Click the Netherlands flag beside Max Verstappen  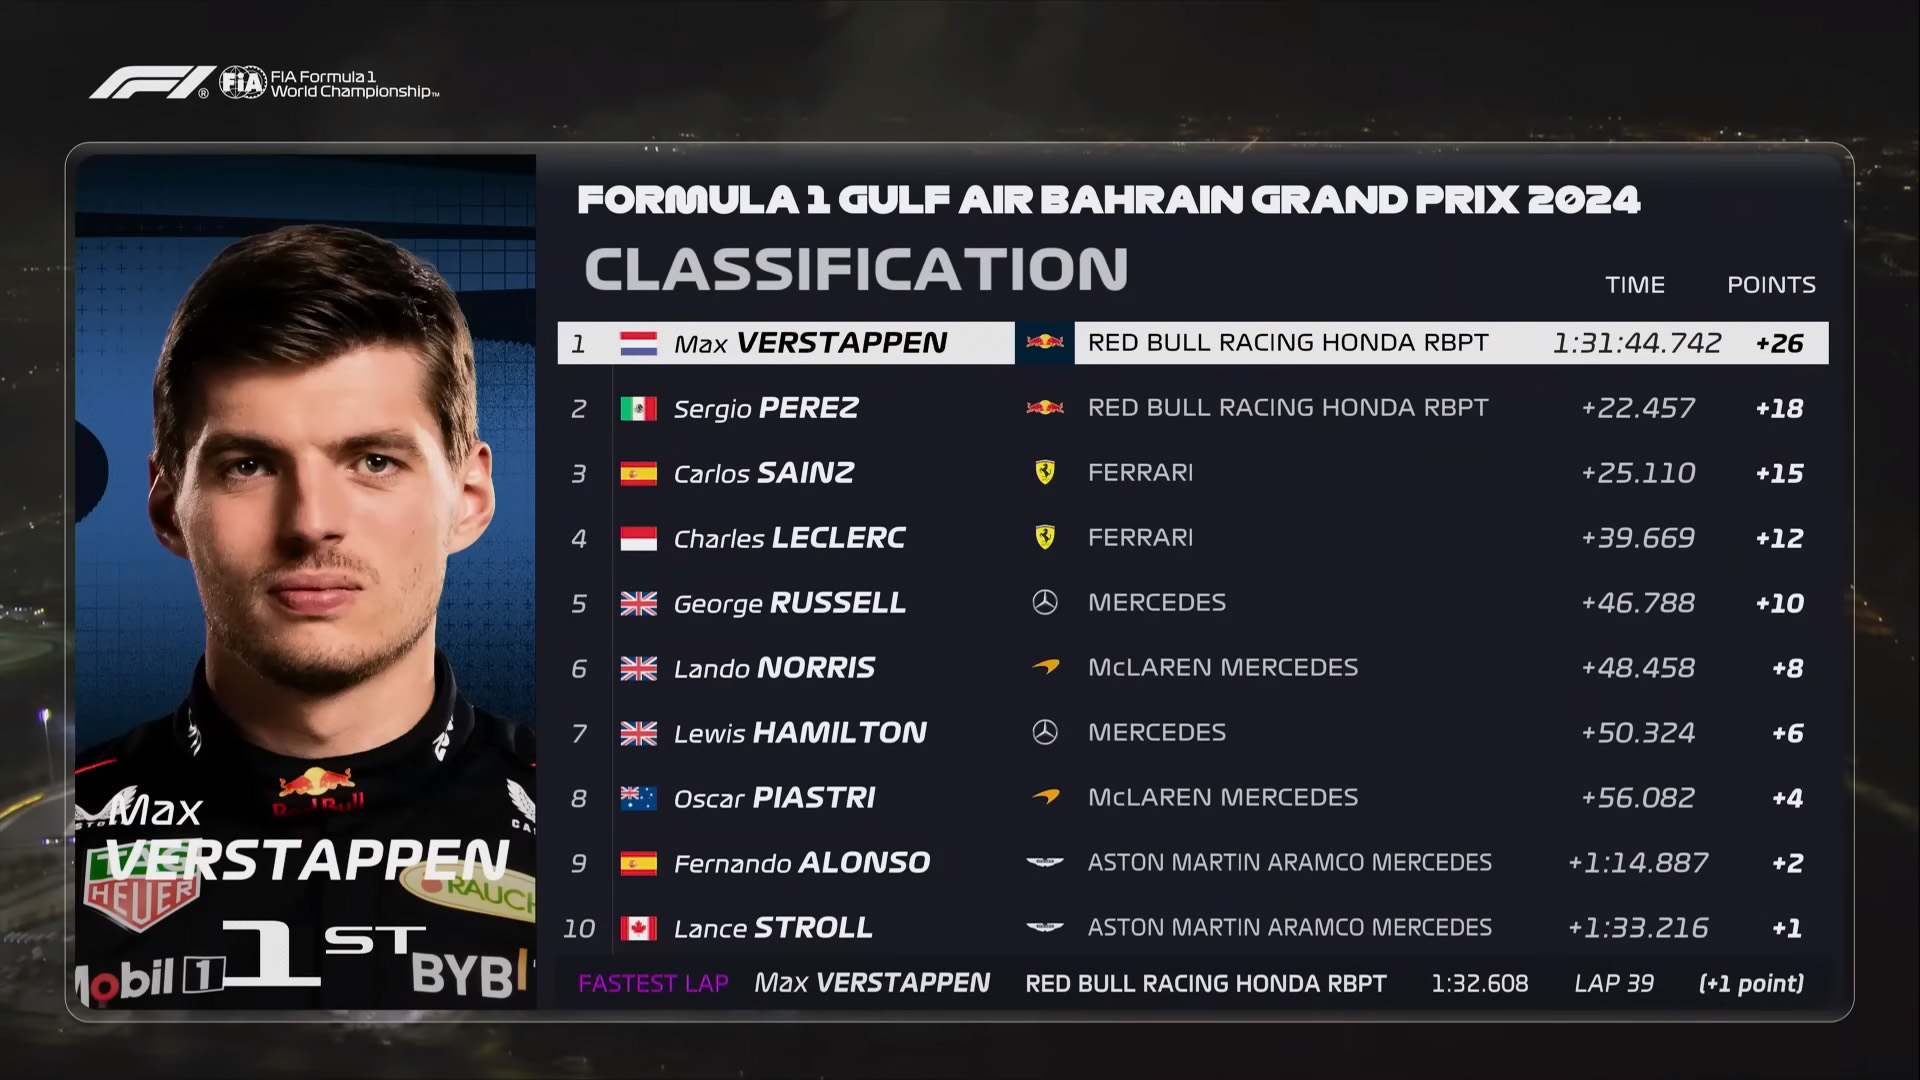coord(638,344)
